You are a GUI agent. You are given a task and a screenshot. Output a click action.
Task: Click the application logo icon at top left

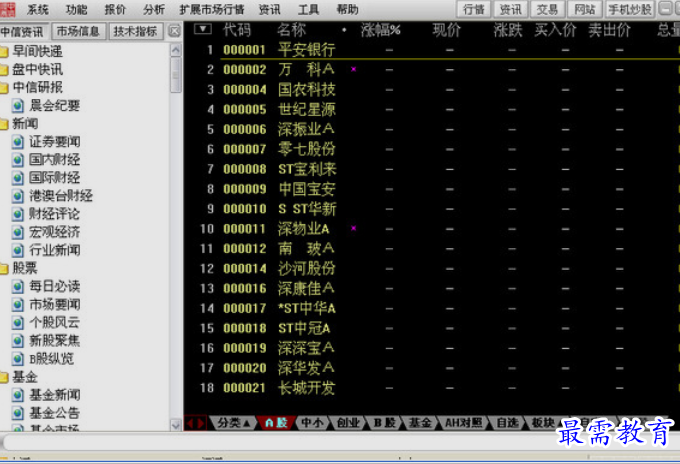point(7,9)
